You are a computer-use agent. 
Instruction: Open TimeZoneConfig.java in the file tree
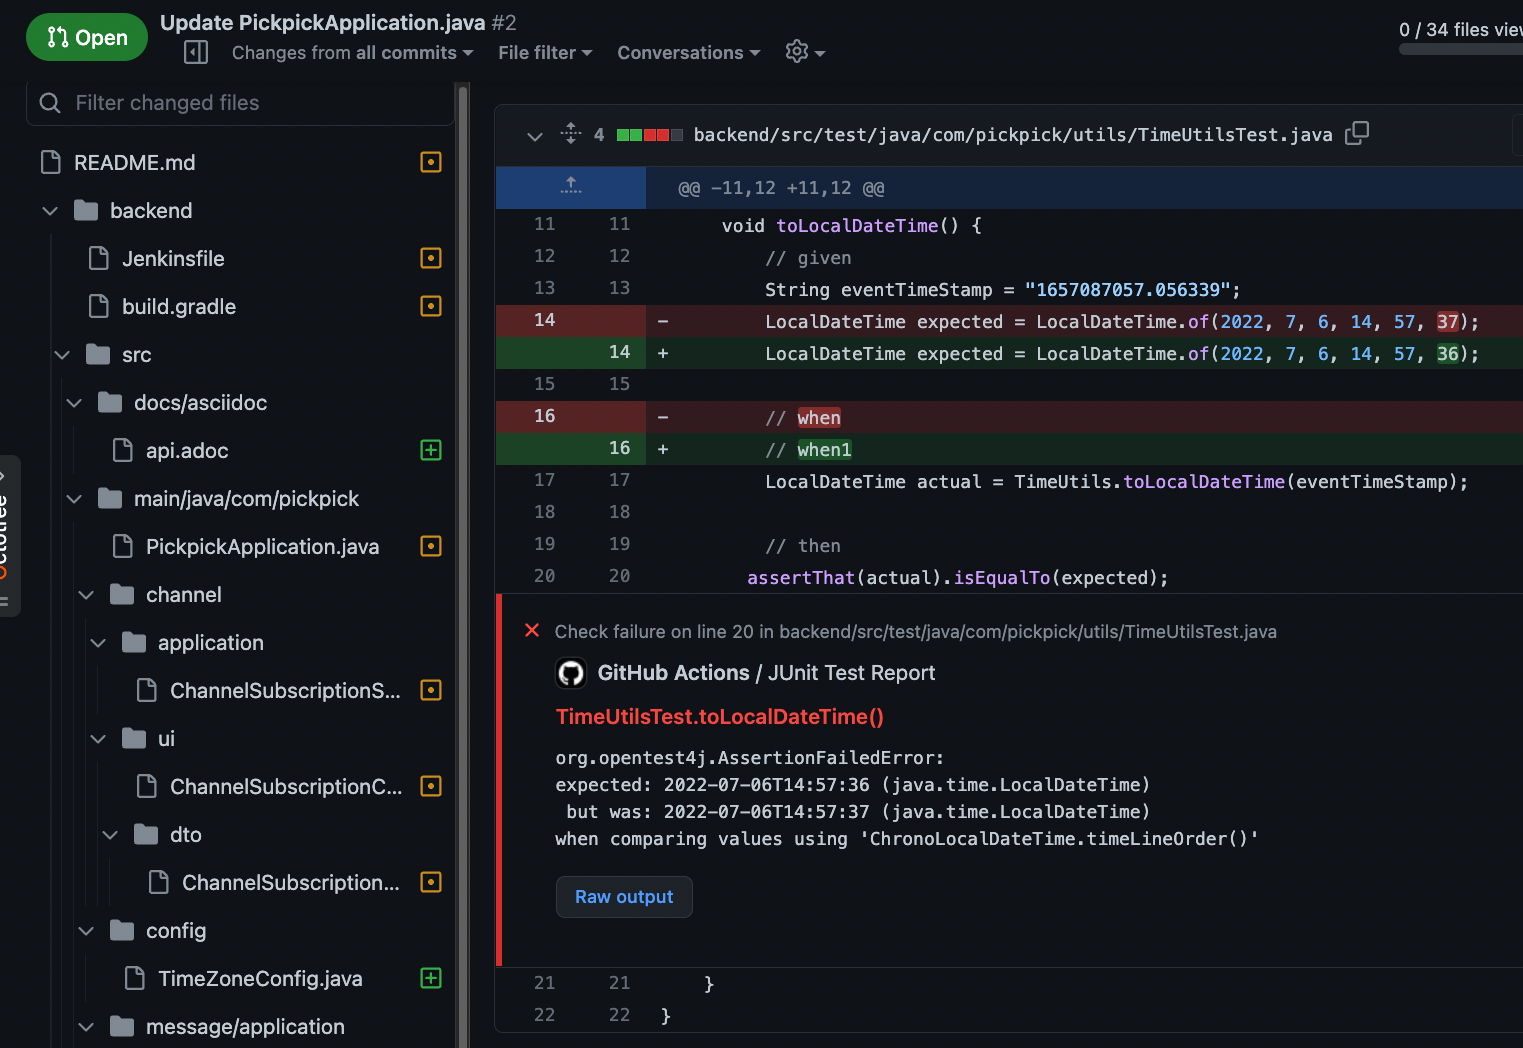point(260,979)
